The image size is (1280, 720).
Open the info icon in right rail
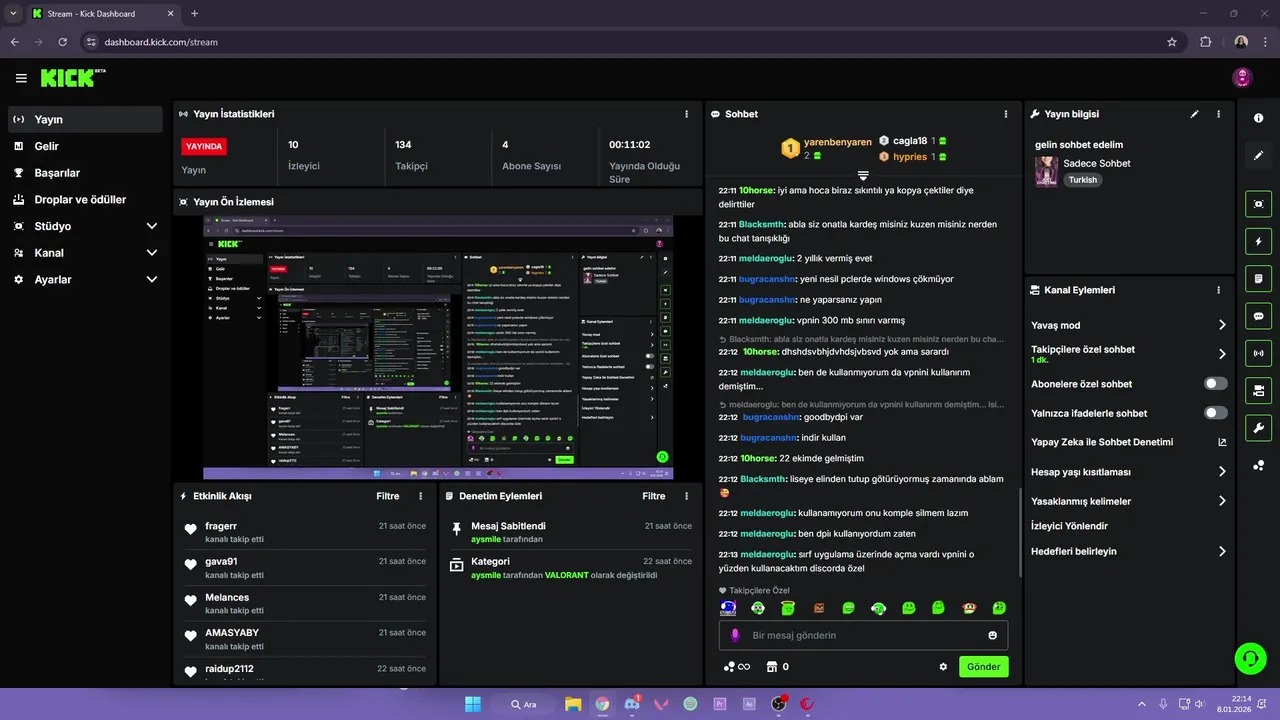(1258, 118)
